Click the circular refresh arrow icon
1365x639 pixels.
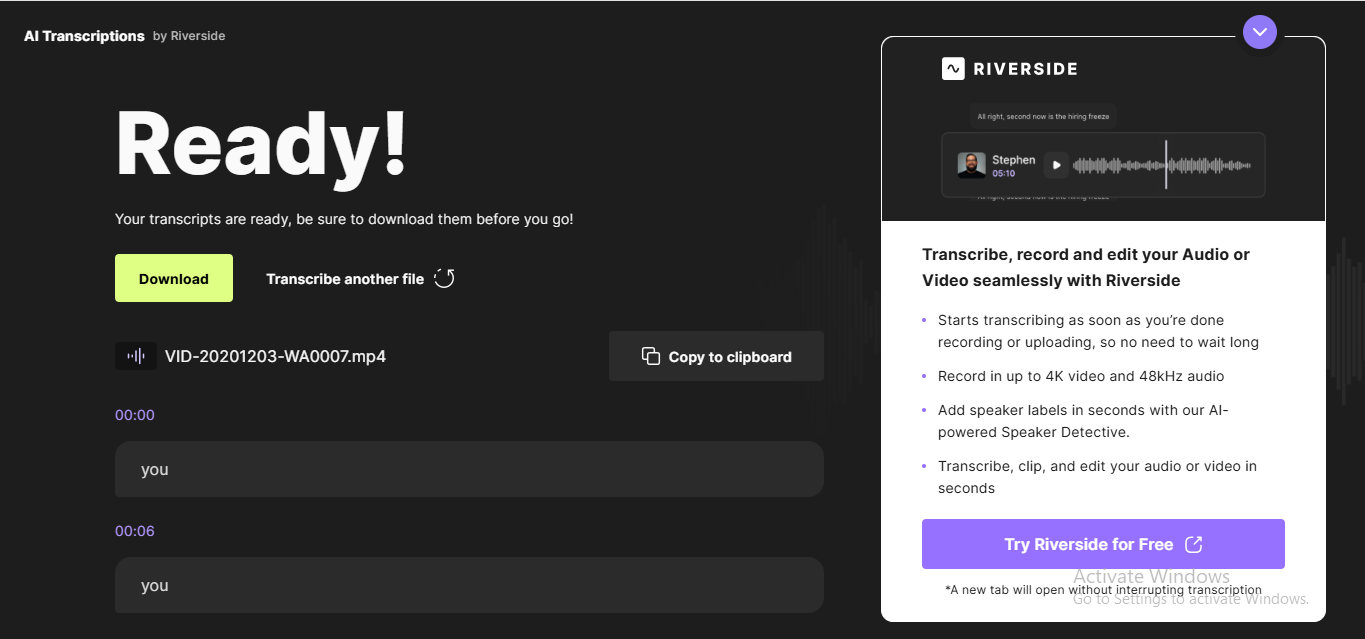444,278
